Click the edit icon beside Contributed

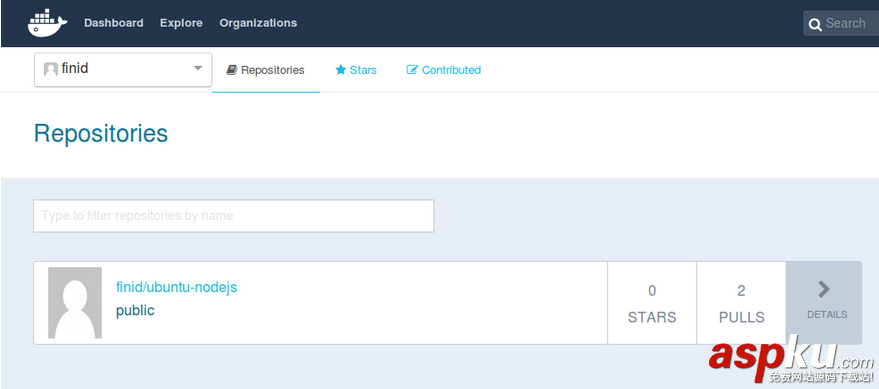[x=412, y=70]
